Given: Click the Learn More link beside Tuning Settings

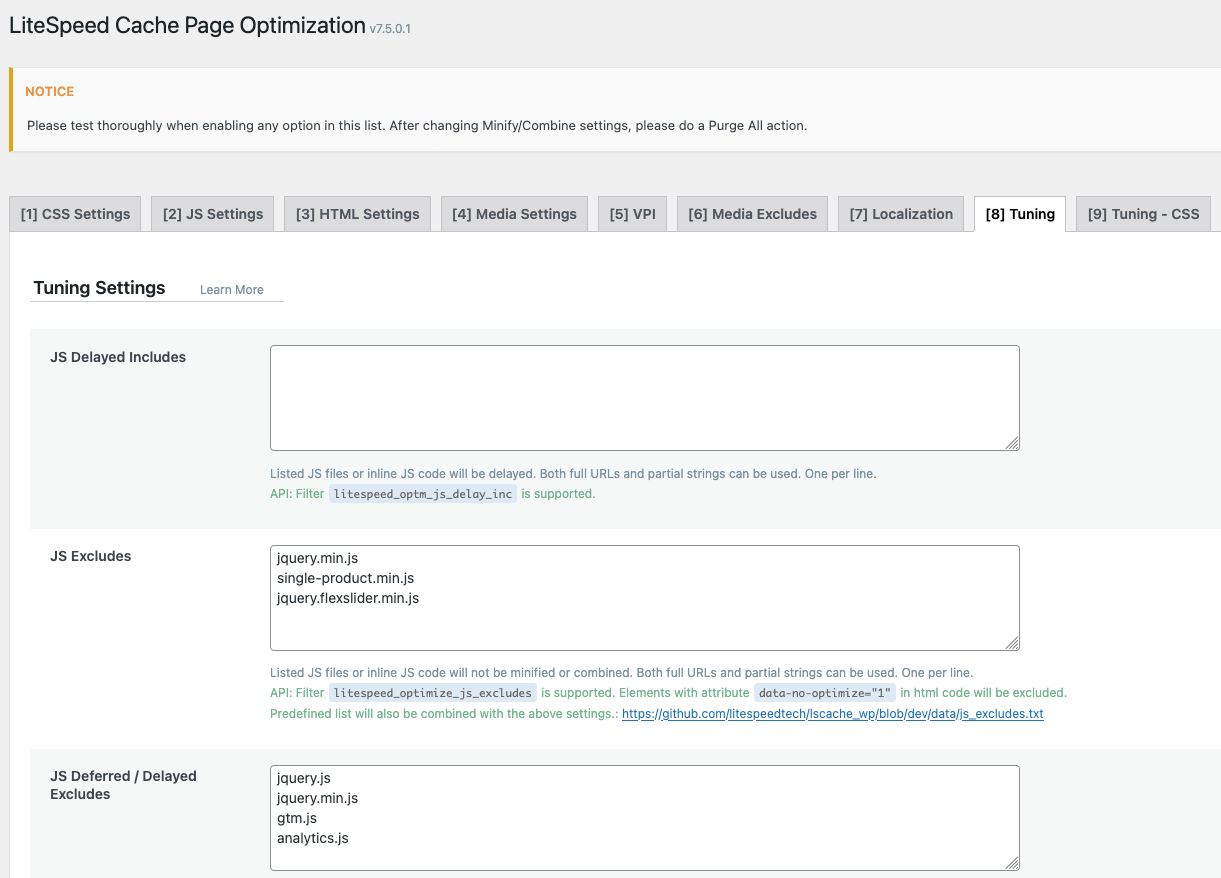Looking at the screenshot, I should pos(232,290).
